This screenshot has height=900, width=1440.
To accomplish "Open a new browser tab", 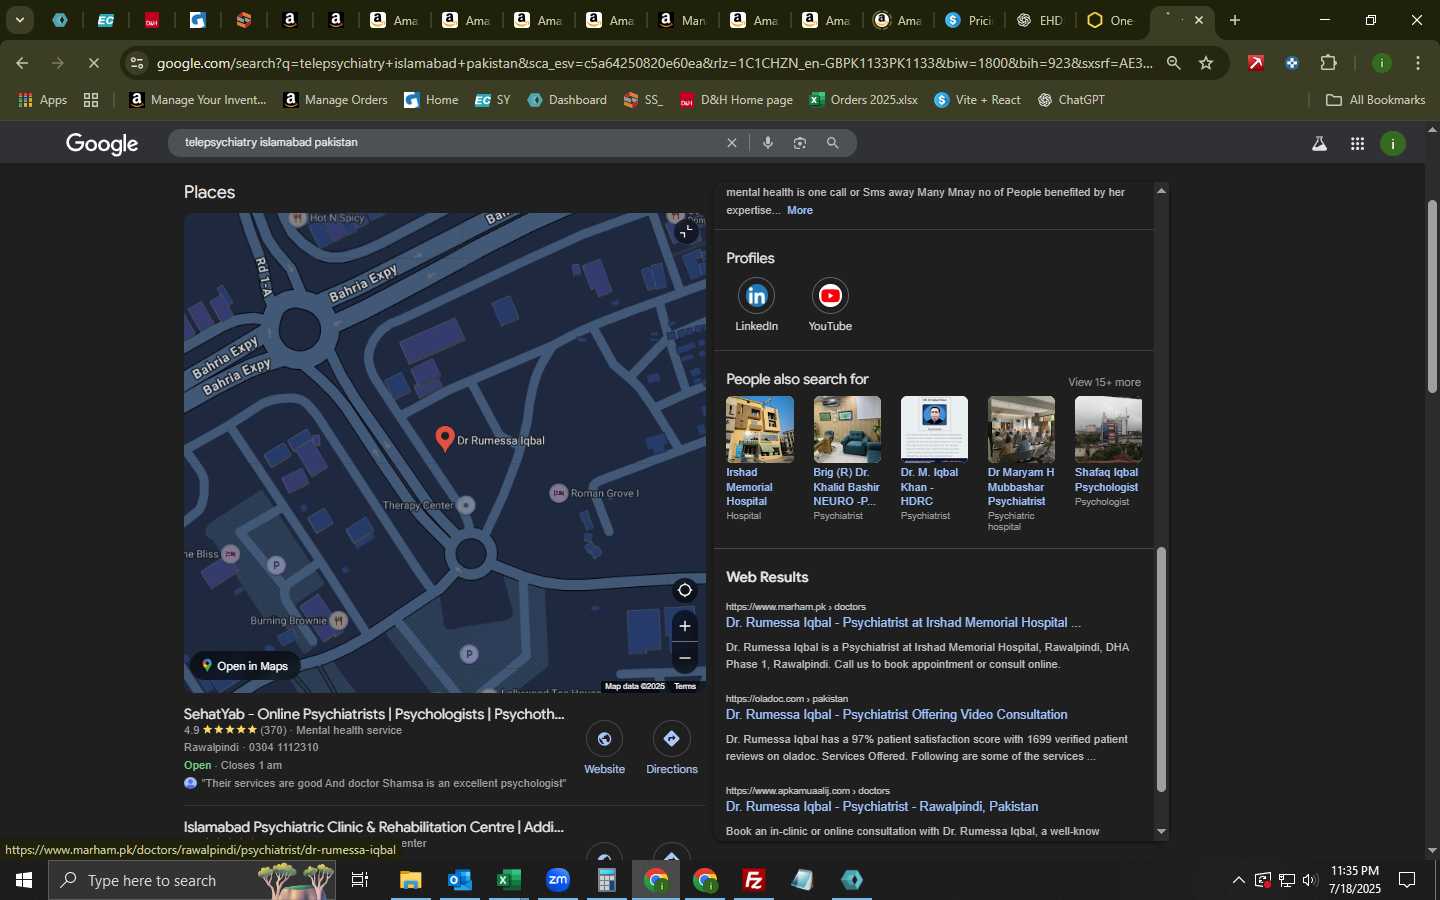I will [x=1235, y=20].
